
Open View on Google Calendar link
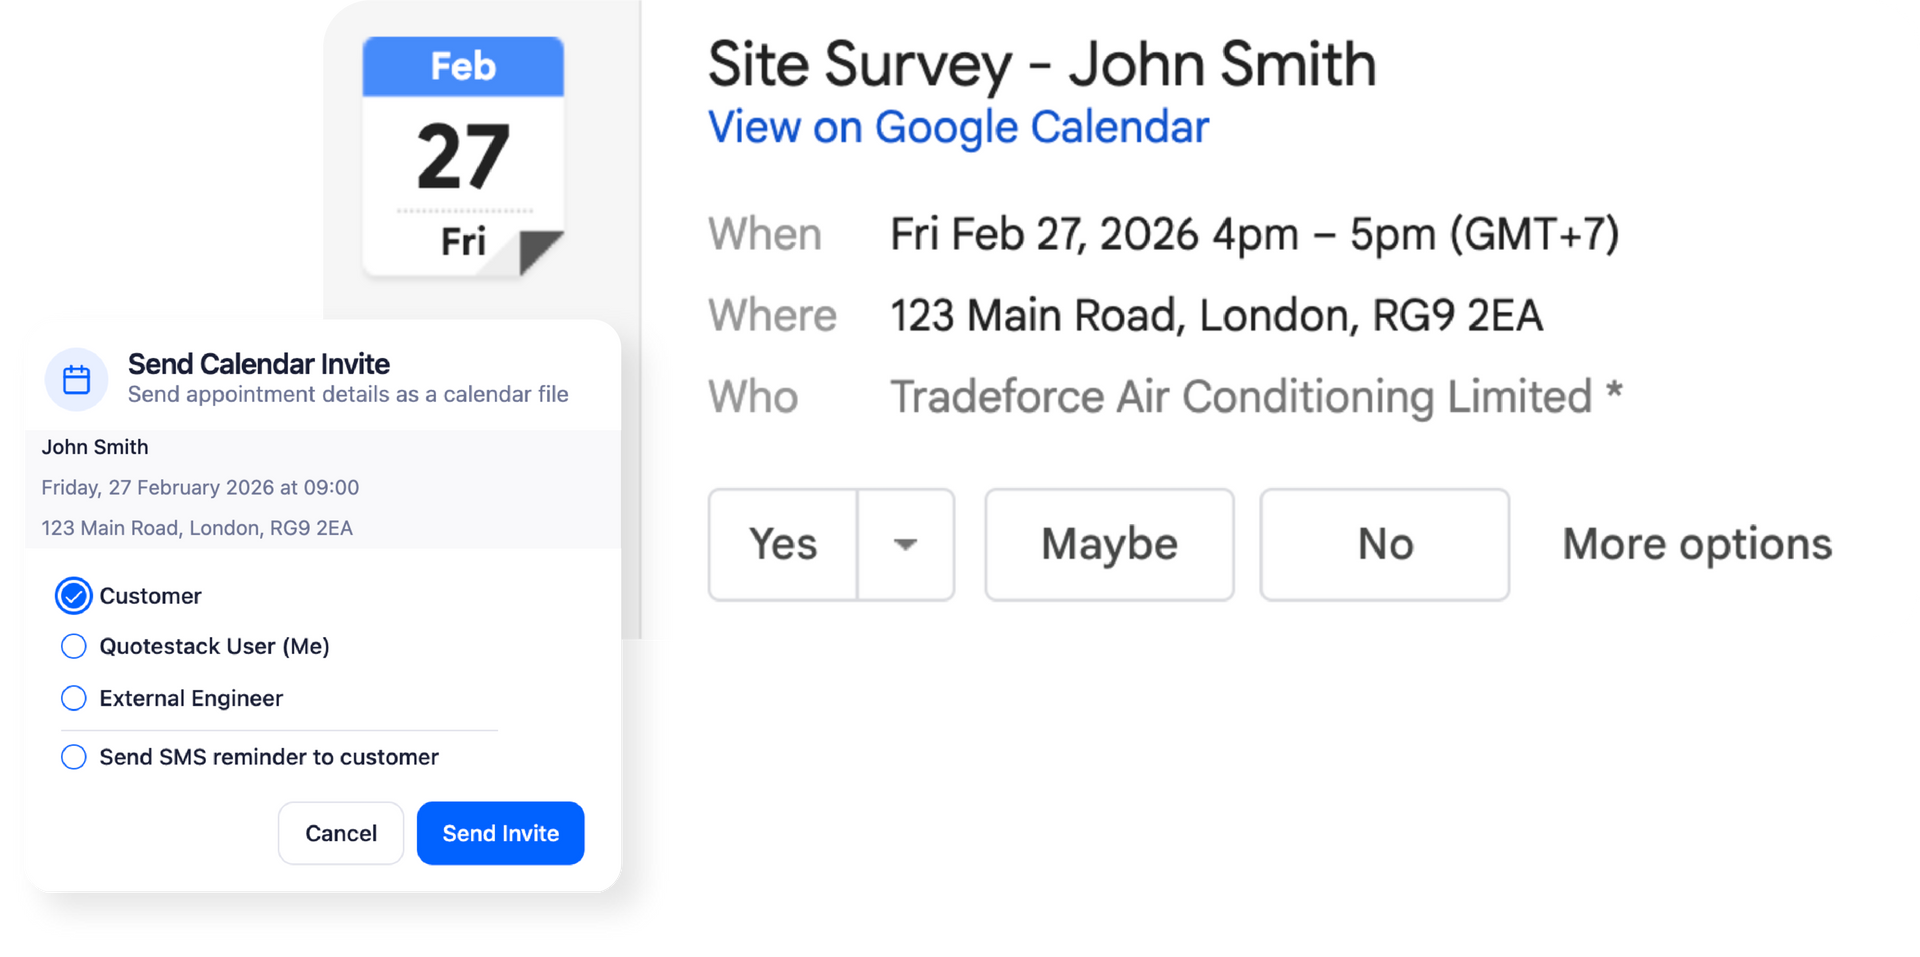coord(958,128)
